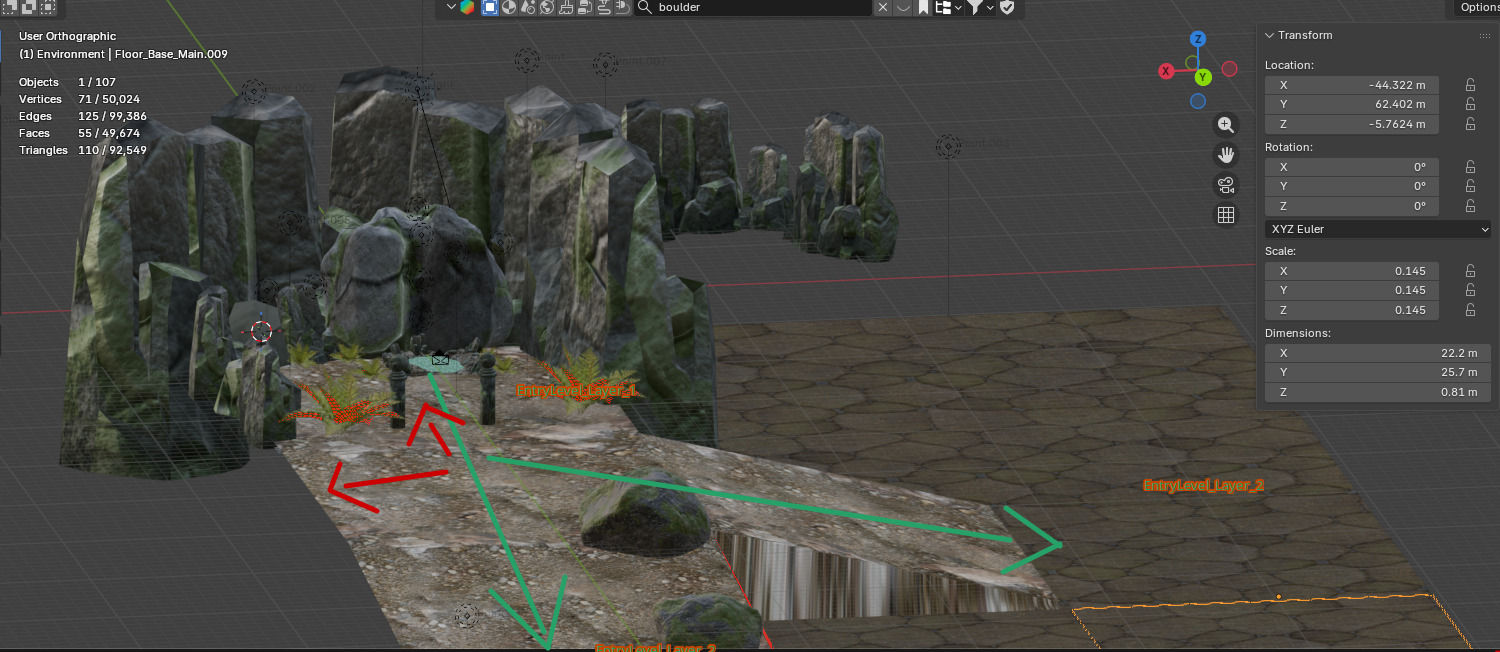Toggle the curved-line button after the clear X
1500x652 pixels.
click(902, 7)
